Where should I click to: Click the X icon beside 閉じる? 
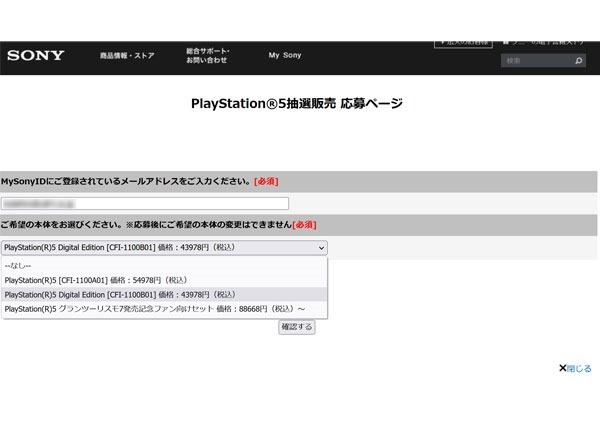pyautogui.click(x=562, y=368)
